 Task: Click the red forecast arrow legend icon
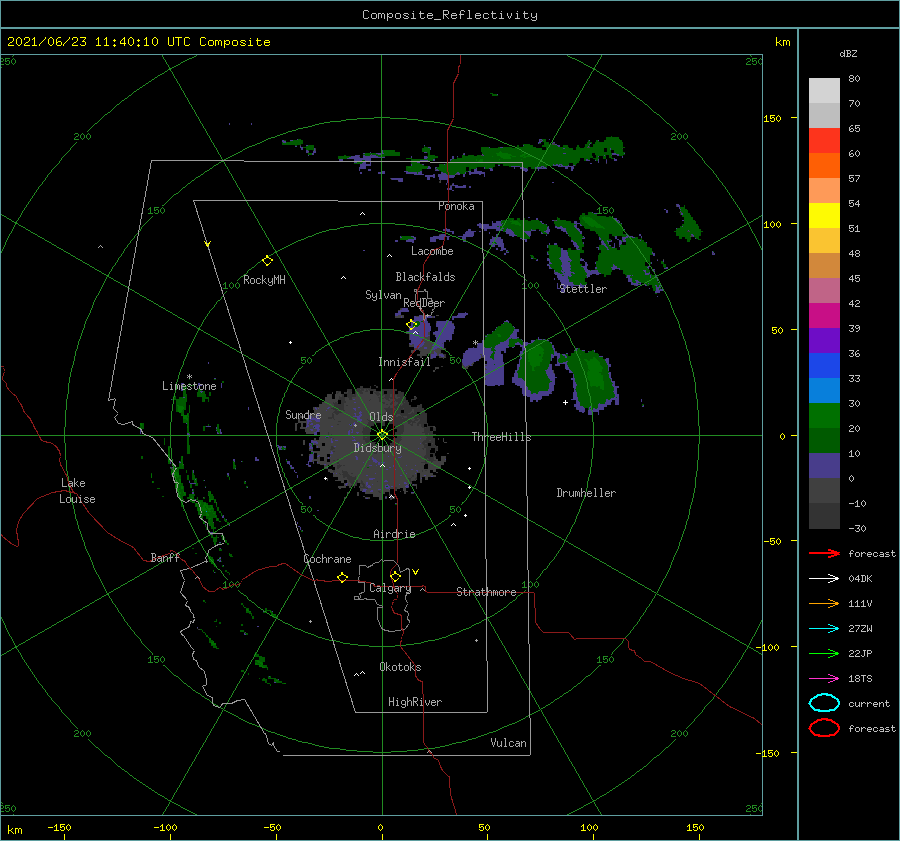point(824,553)
